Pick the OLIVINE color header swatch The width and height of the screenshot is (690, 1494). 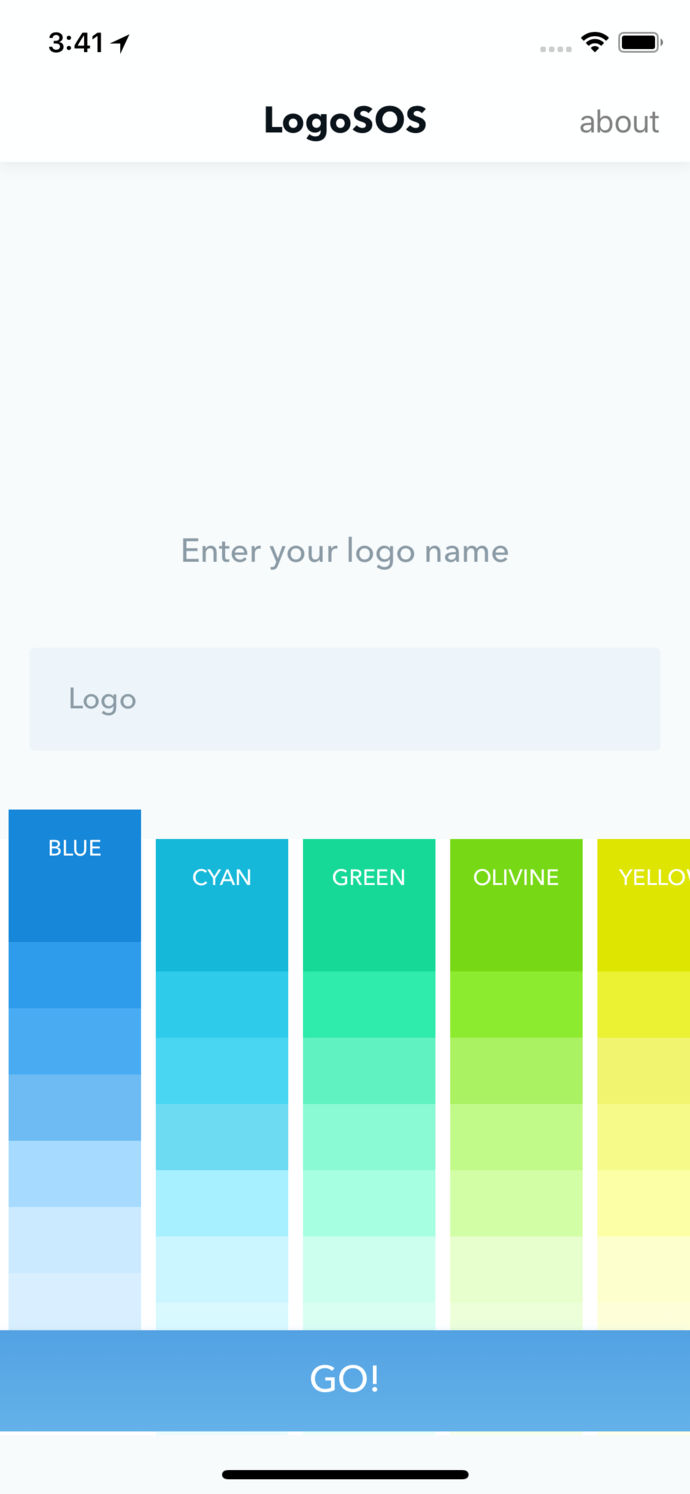(x=516, y=904)
